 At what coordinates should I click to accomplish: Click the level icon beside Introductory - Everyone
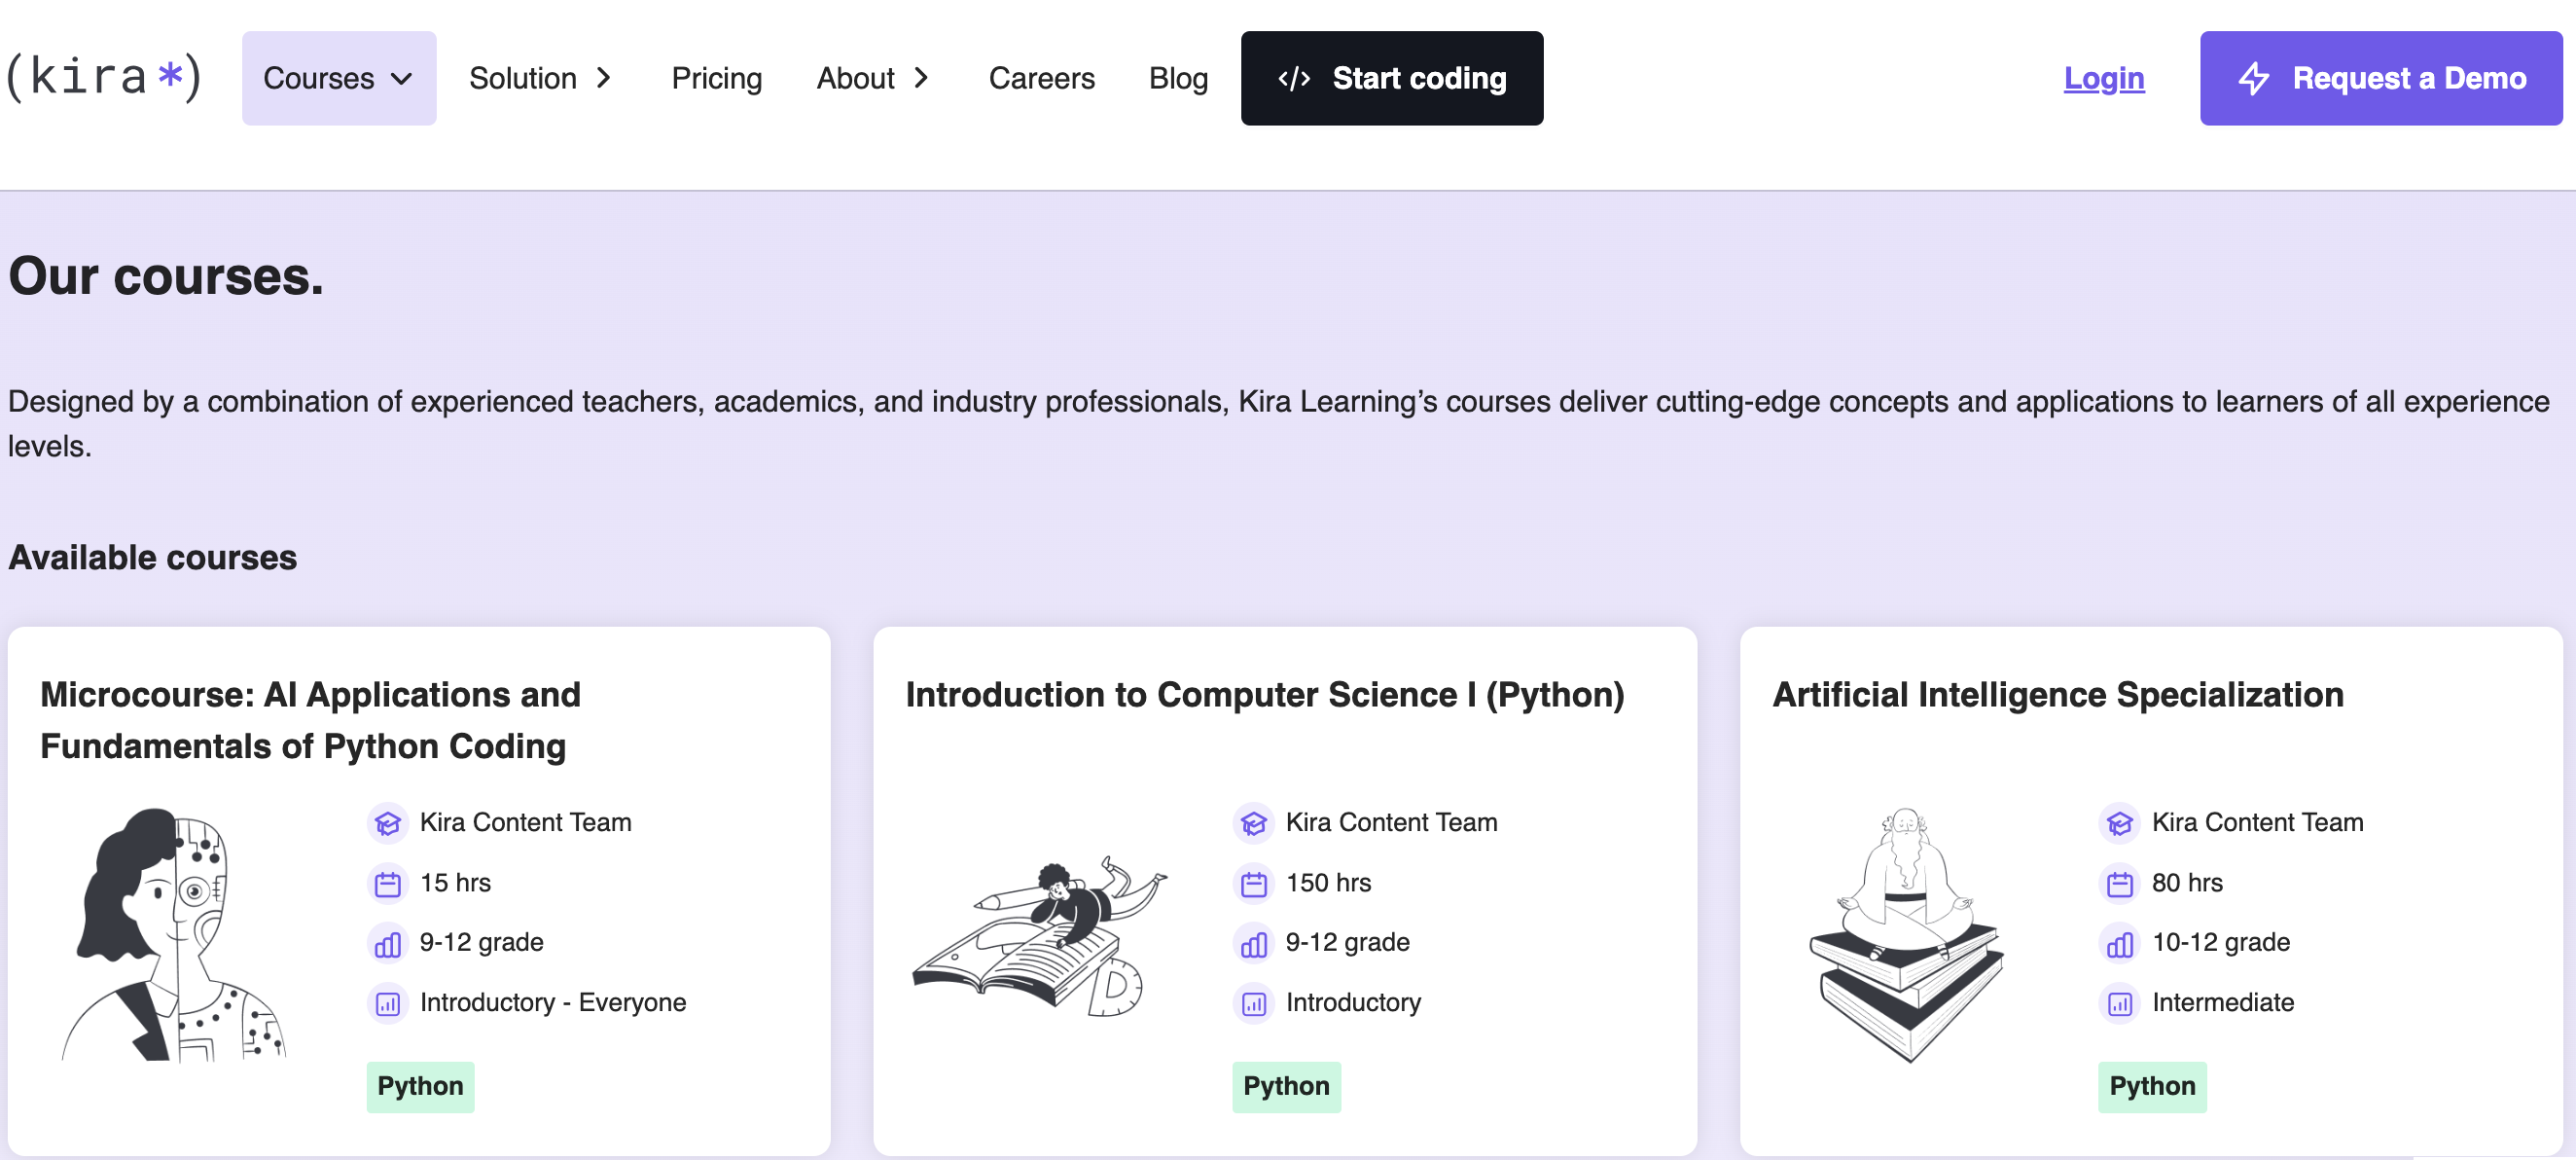[x=387, y=1004]
